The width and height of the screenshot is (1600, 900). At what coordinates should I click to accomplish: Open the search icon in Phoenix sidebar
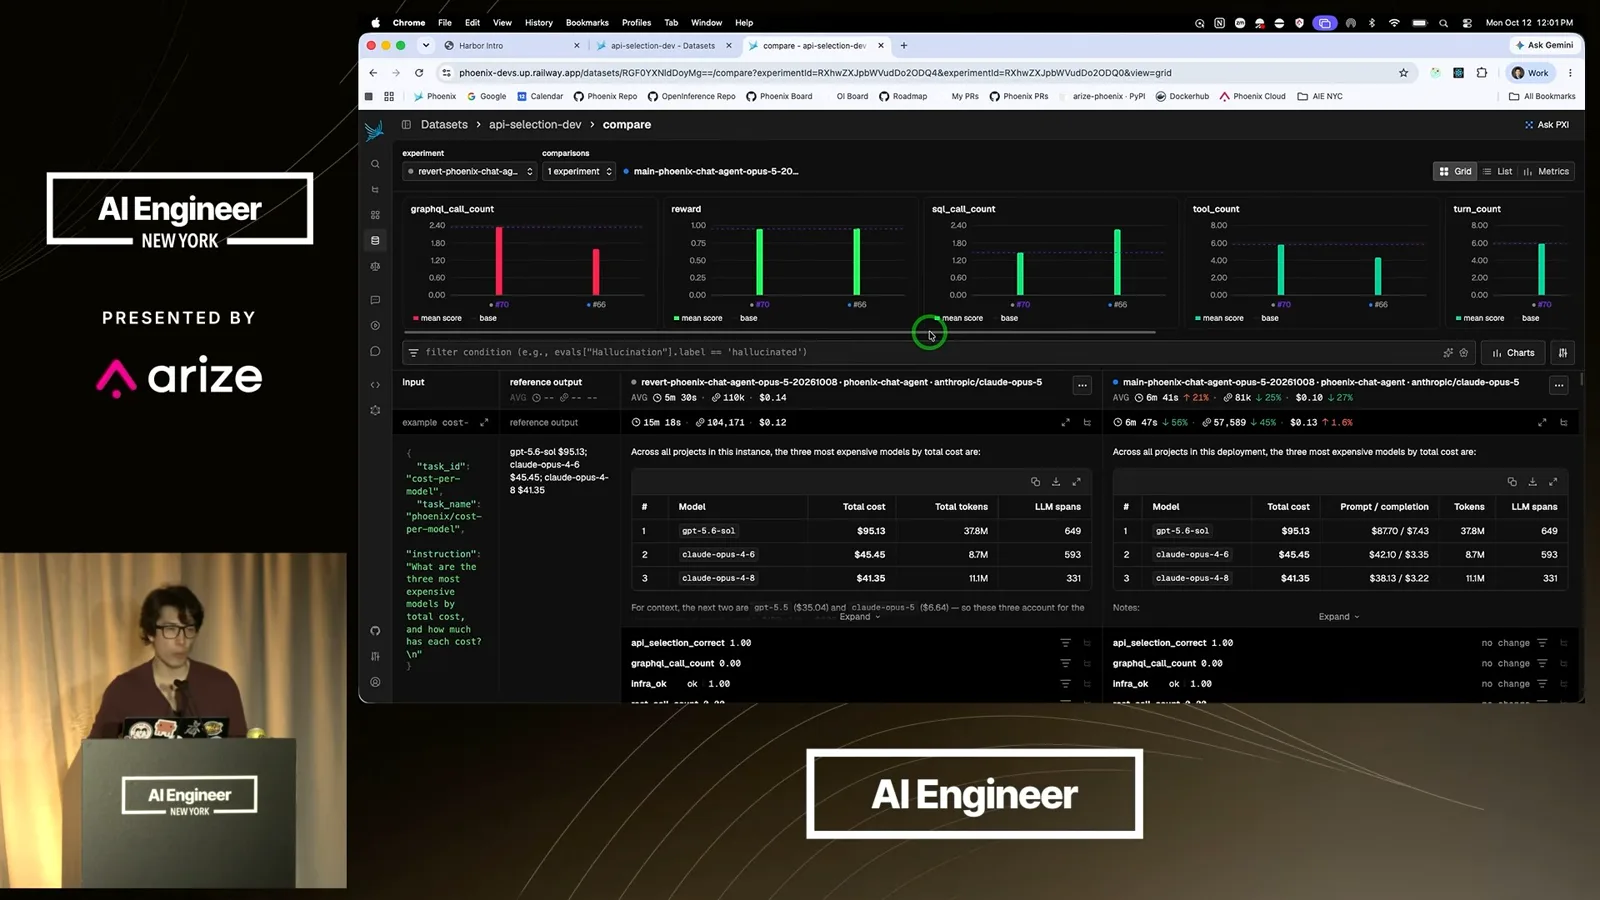375,164
